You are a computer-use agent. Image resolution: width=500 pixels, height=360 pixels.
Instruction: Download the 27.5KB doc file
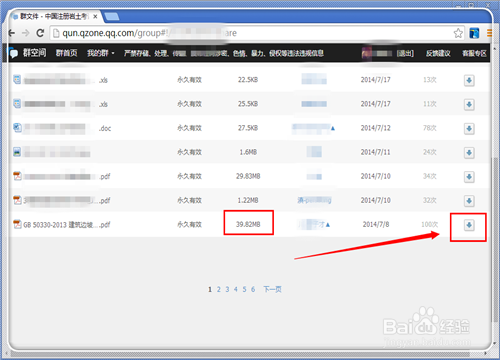click(469, 128)
